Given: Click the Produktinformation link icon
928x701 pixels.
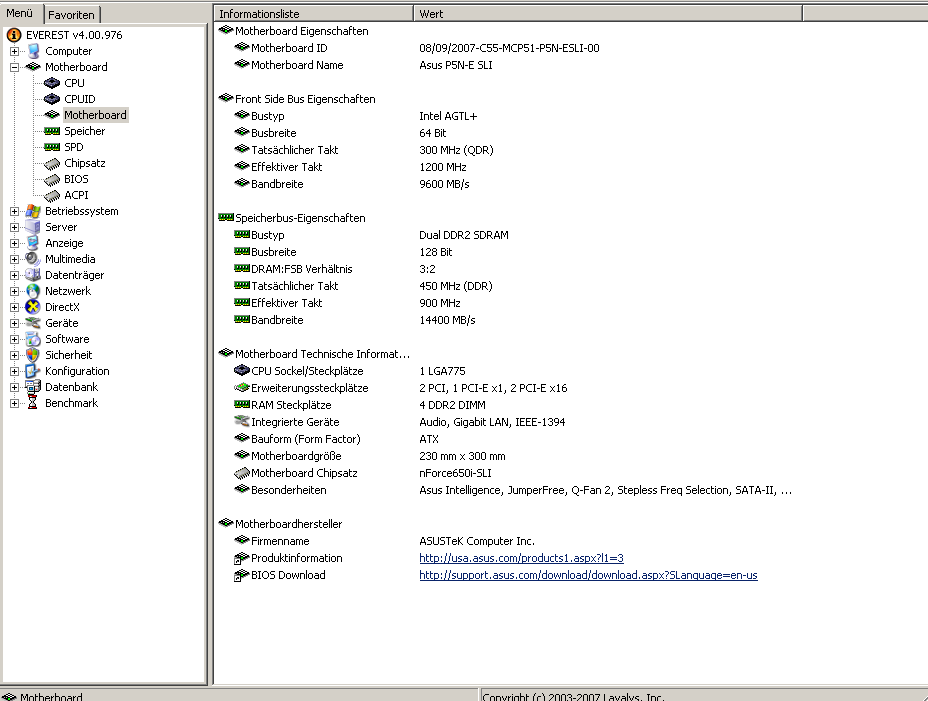Looking at the screenshot, I should pyautogui.click(x=241, y=558).
